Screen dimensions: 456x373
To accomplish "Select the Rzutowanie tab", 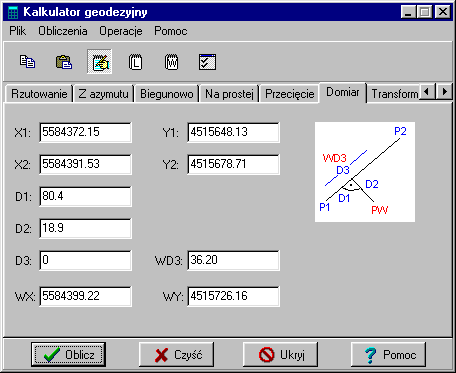I will tap(39, 94).
